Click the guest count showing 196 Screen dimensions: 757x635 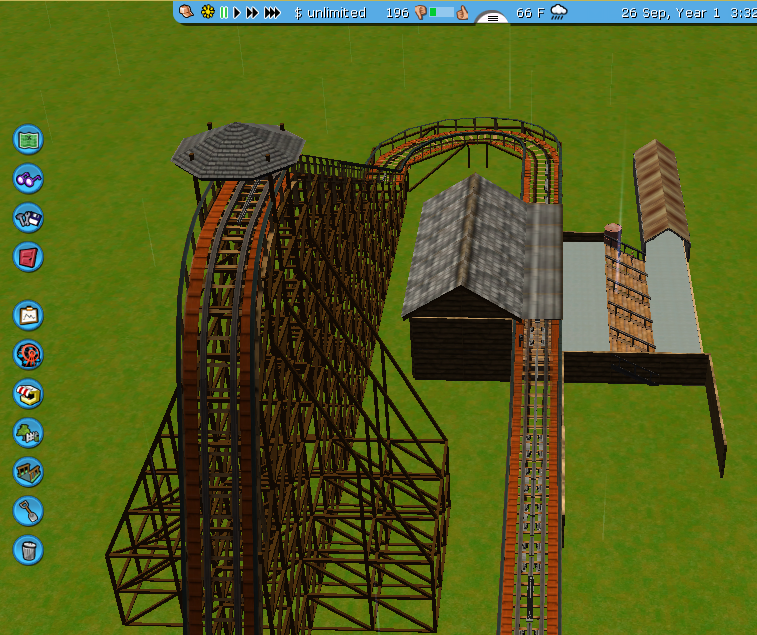[396, 13]
